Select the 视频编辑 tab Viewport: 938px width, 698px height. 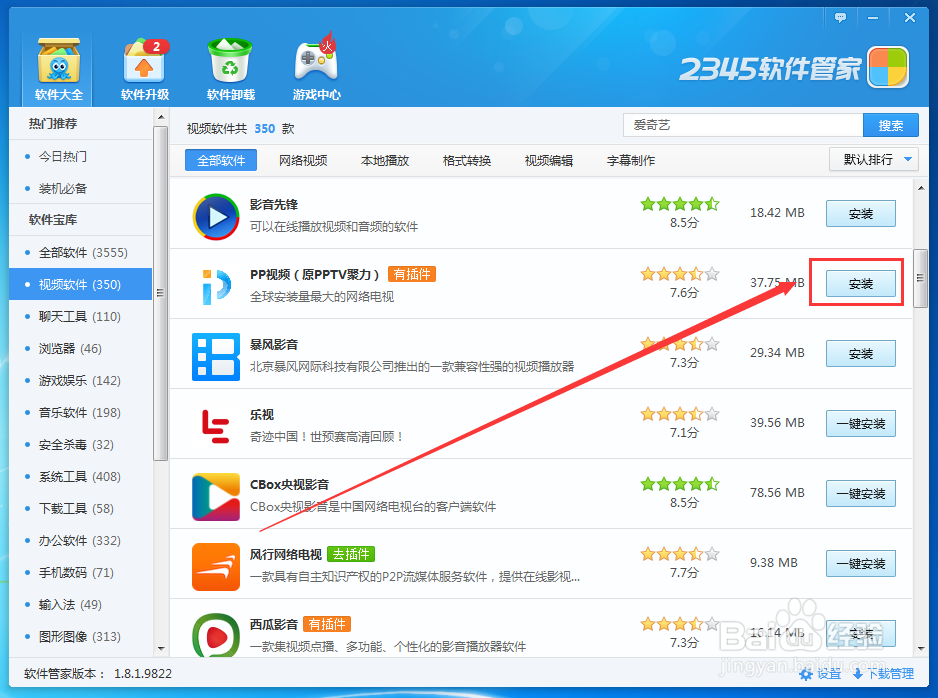[x=549, y=160]
